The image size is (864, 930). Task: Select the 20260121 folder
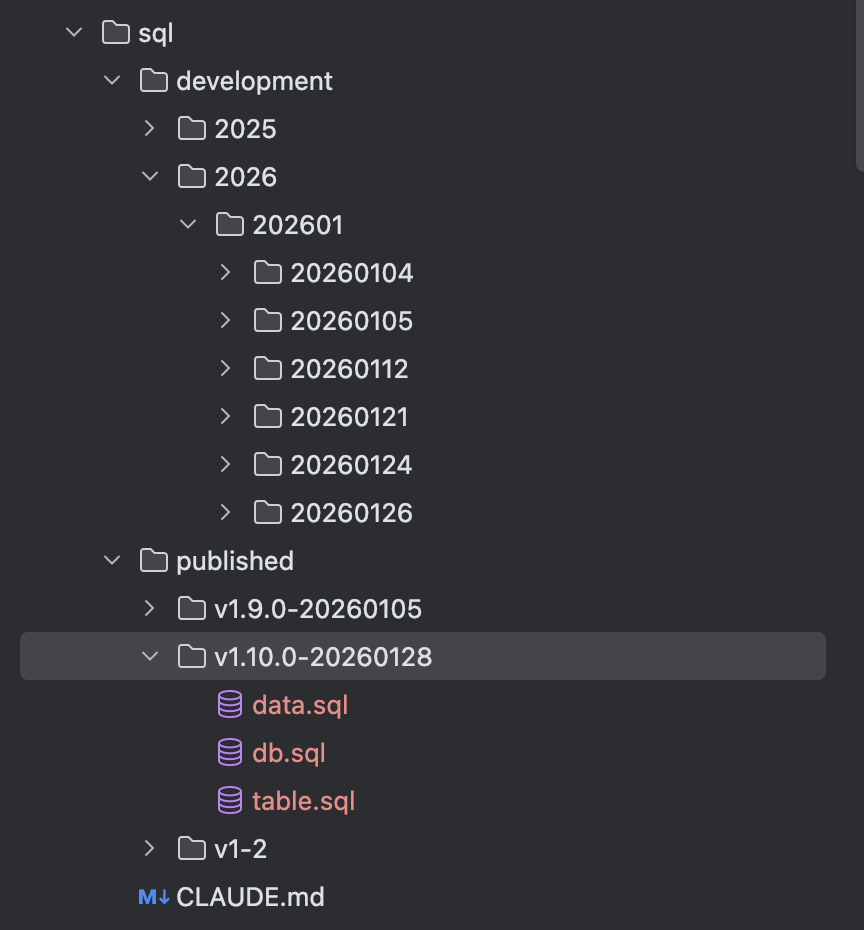coord(349,417)
